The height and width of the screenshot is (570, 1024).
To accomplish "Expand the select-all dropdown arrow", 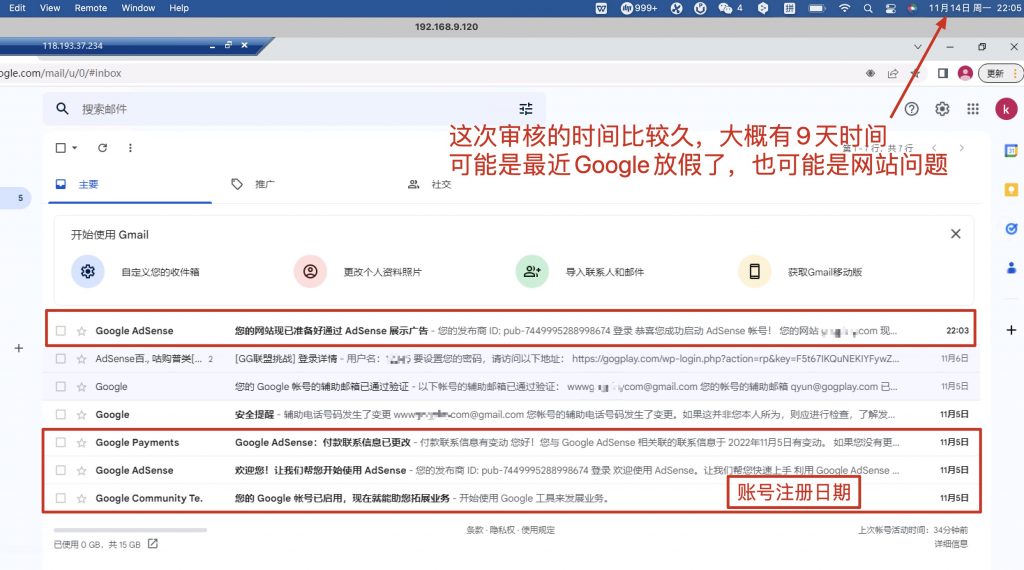I will [x=74, y=148].
